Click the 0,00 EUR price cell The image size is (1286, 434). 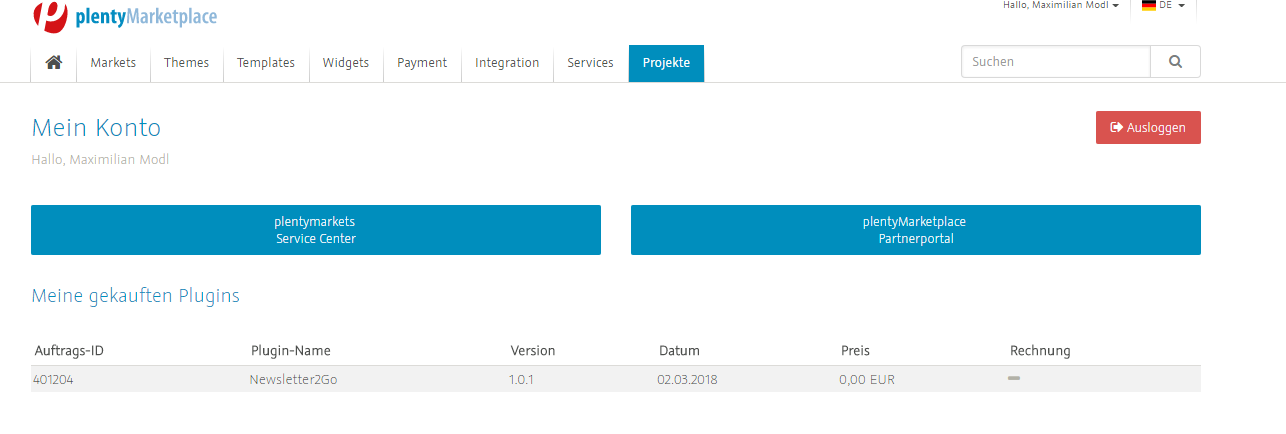point(867,379)
